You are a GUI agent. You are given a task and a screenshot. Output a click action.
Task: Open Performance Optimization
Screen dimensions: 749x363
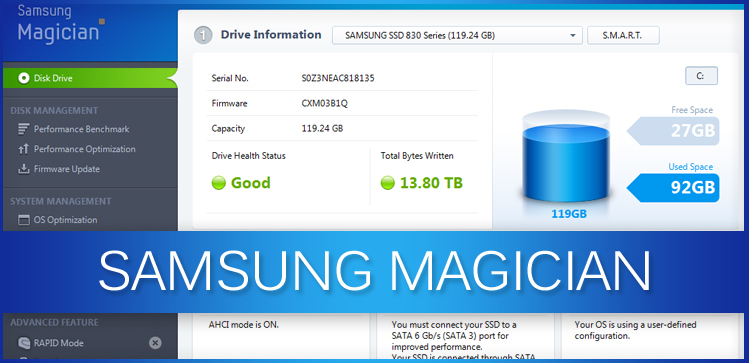pyautogui.click(x=85, y=149)
